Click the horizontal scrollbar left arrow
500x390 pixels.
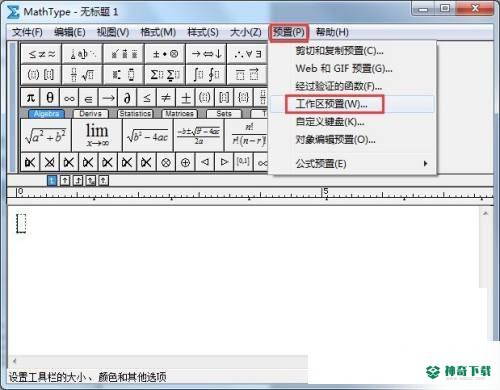14,361
